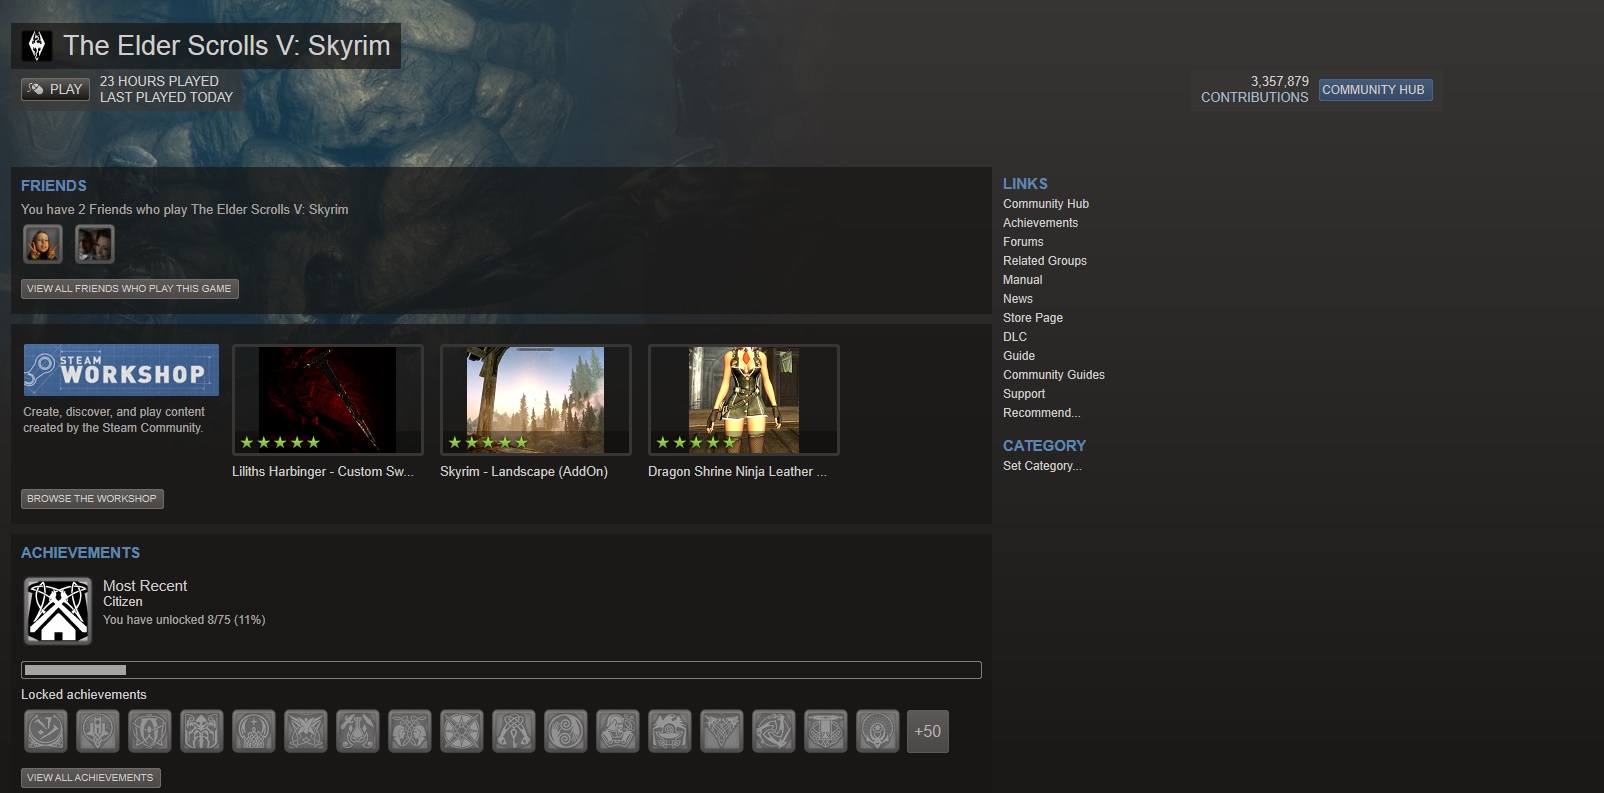Open the Community Hub link under Links
This screenshot has height=793, width=1604.
pyautogui.click(x=1046, y=204)
